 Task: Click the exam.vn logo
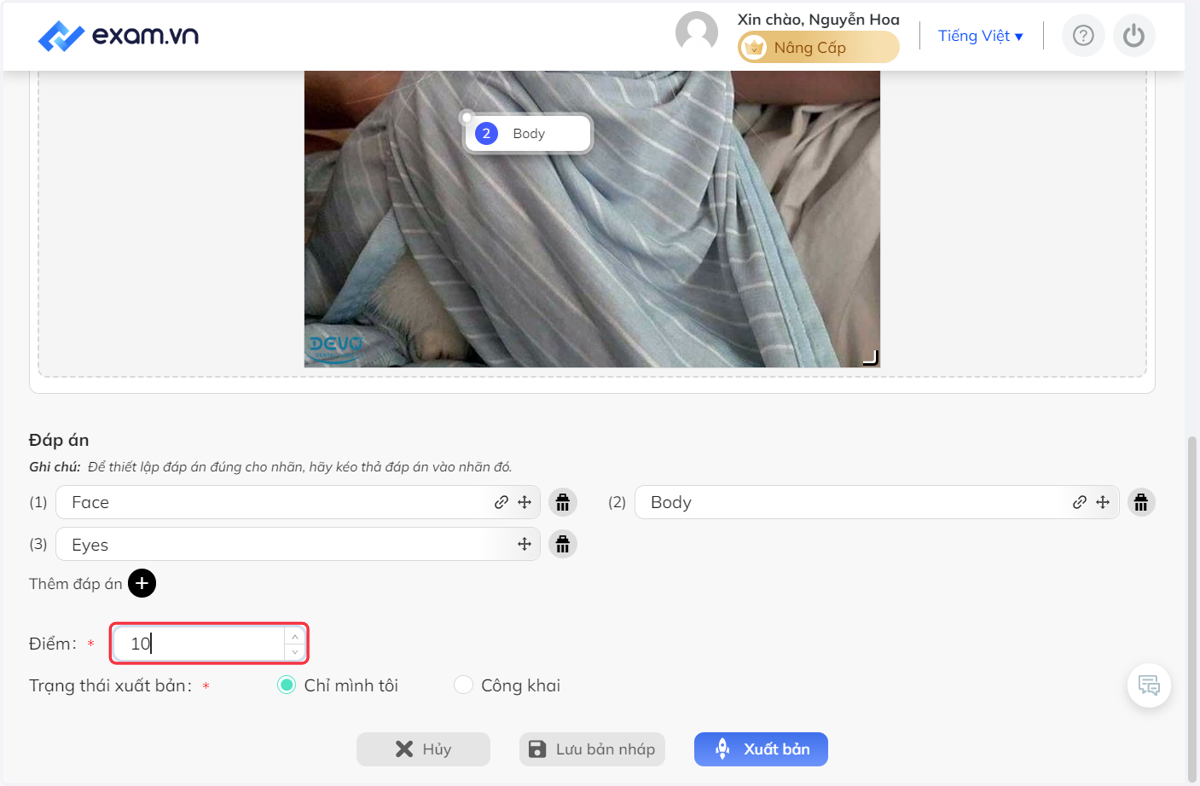tap(118, 36)
